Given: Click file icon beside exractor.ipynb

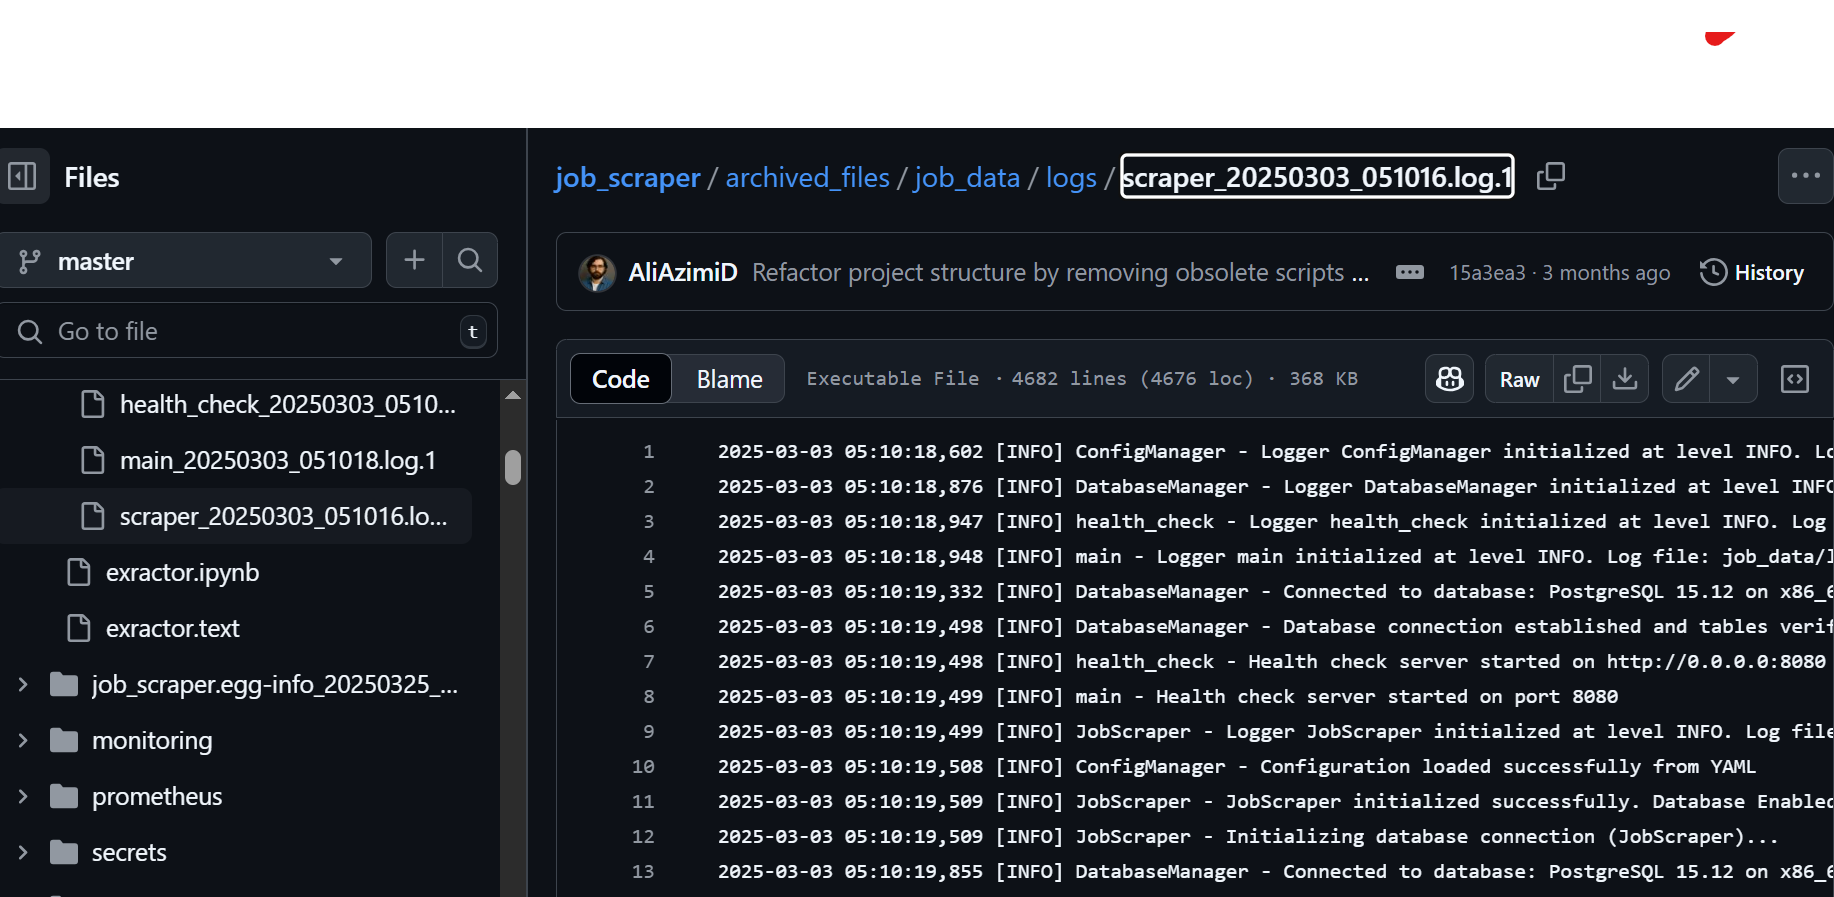Looking at the screenshot, I should tap(78, 572).
